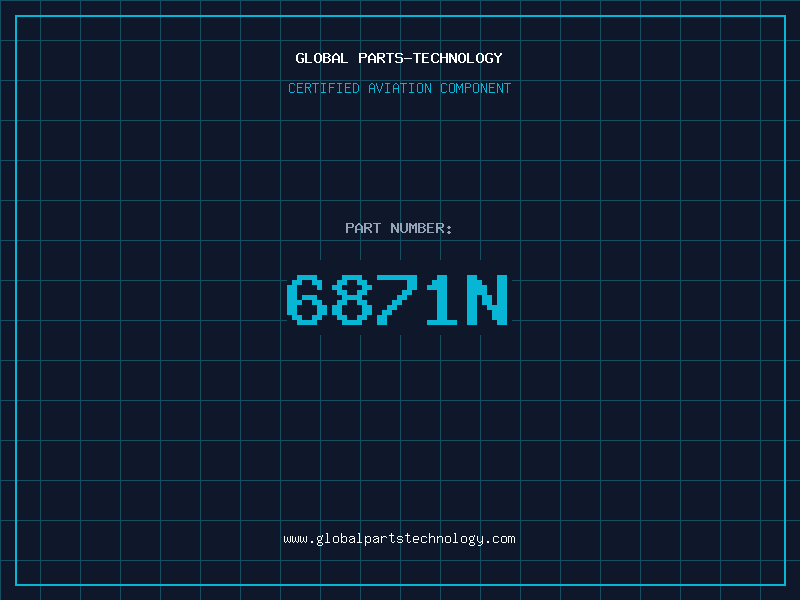The image size is (800, 600).
Task: Select the CERTIFIED AVIATION COMPONENT subtitle
Action: [399, 88]
